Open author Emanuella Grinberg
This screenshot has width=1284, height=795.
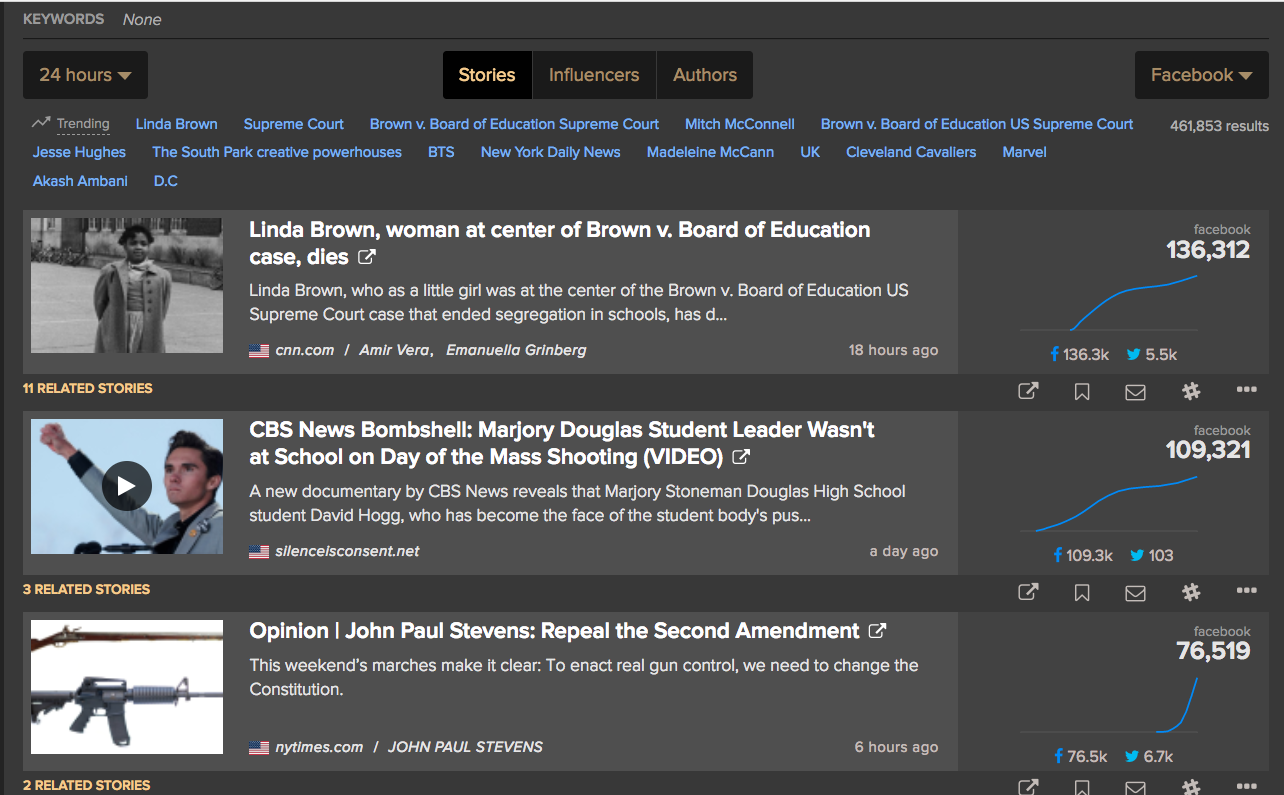point(516,350)
